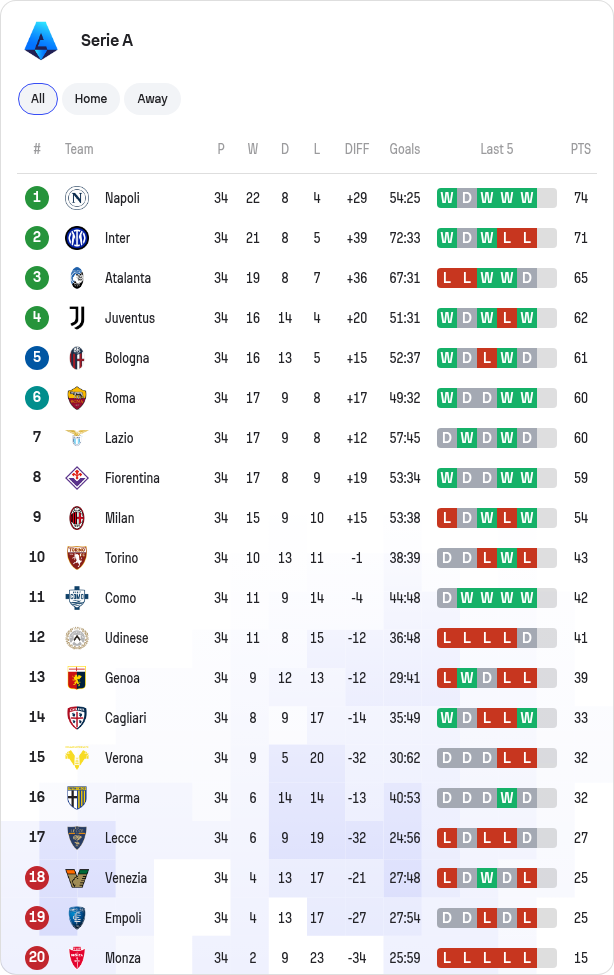Click the Verona yellow crest icon

click(77, 758)
